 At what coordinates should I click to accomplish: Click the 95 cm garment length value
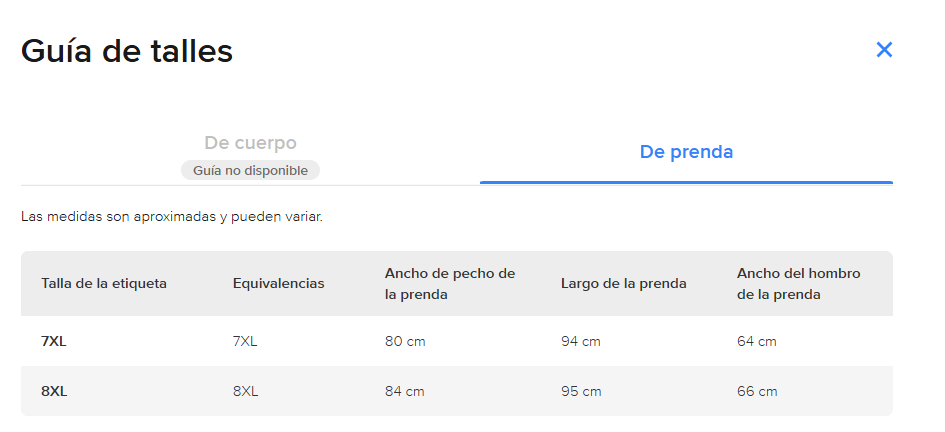(x=581, y=391)
